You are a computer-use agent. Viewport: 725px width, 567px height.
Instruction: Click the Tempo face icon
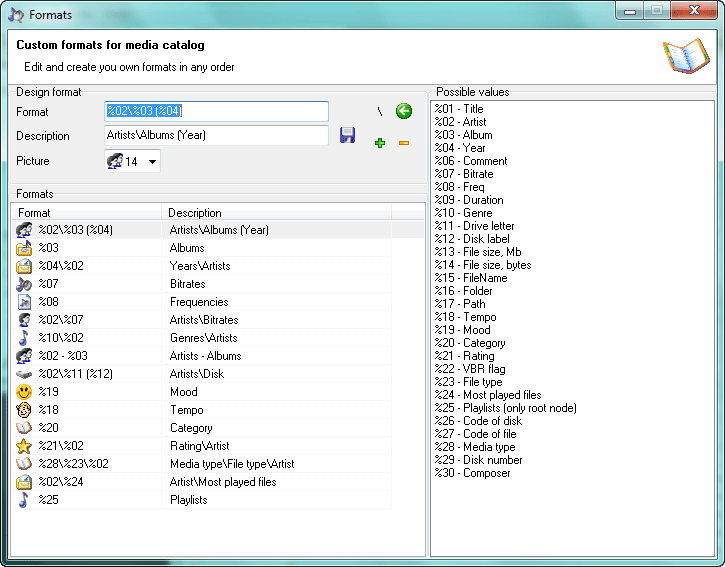point(24,410)
